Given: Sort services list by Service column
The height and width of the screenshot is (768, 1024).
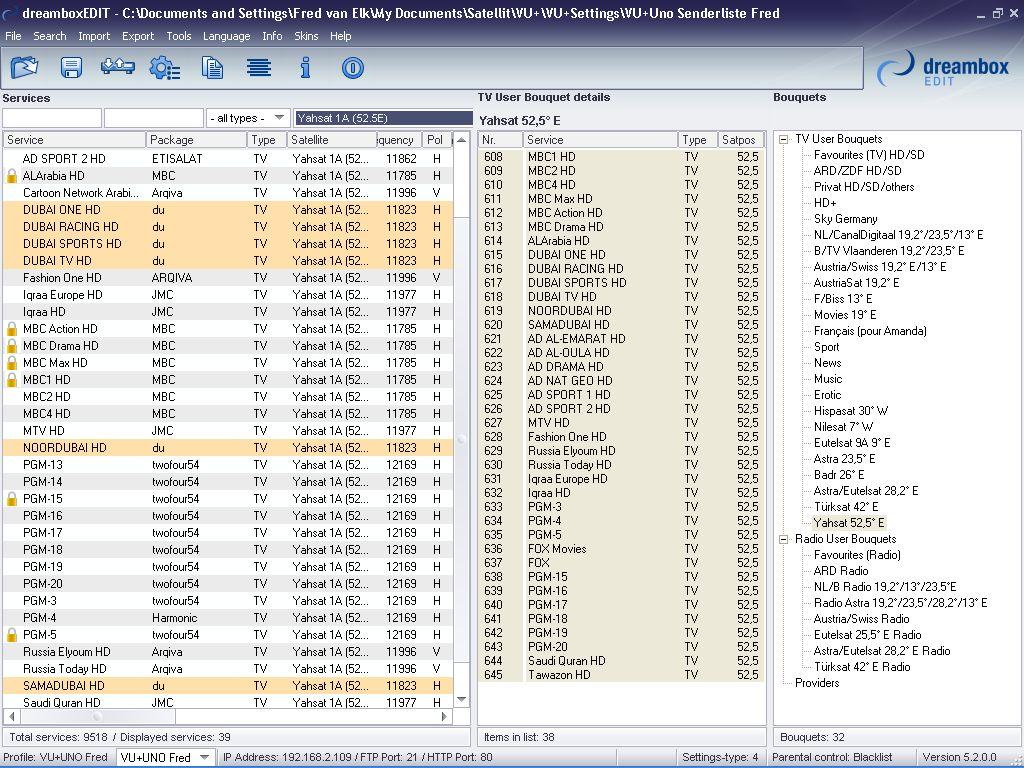Looking at the screenshot, I should tap(74, 140).
